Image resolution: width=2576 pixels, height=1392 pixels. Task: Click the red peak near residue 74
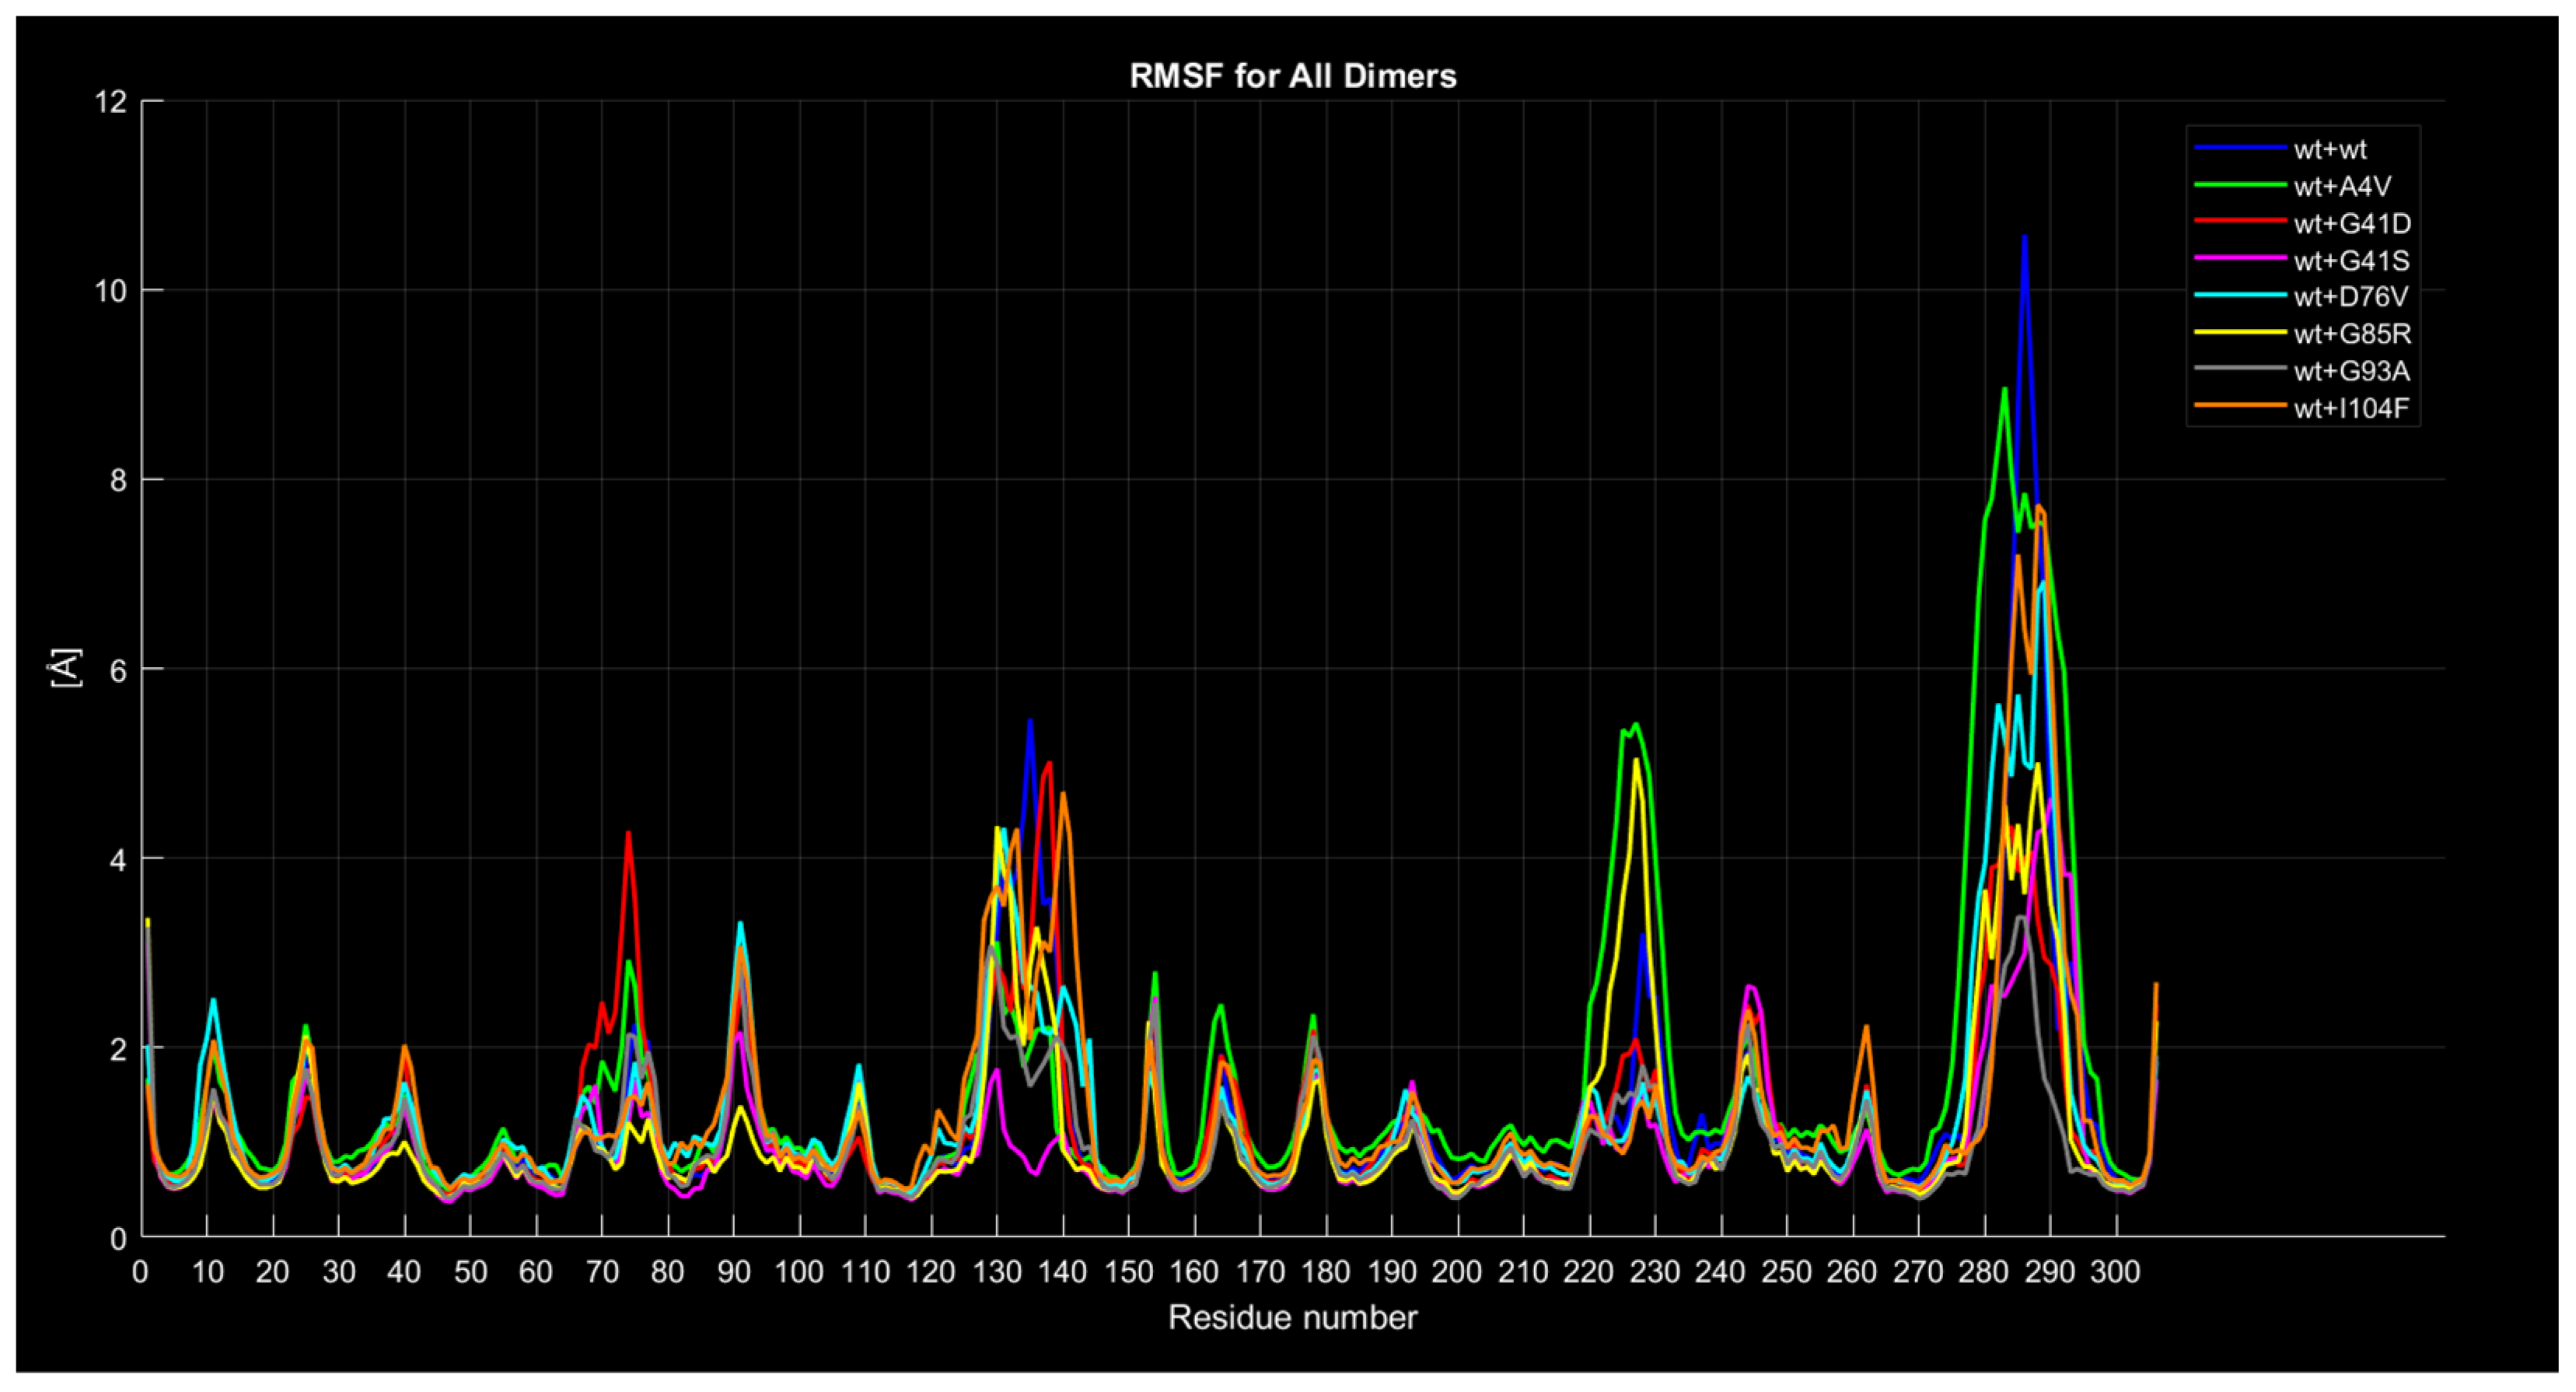[628, 833]
